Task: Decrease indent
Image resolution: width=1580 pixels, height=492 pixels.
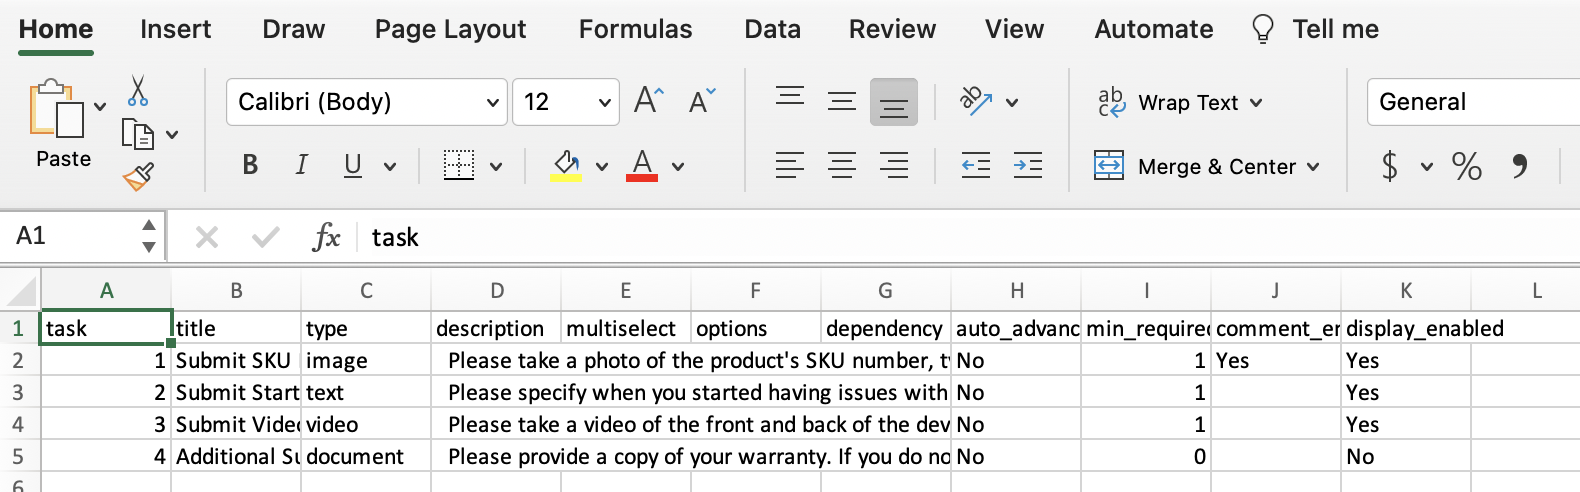Action: click(x=976, y=165)
